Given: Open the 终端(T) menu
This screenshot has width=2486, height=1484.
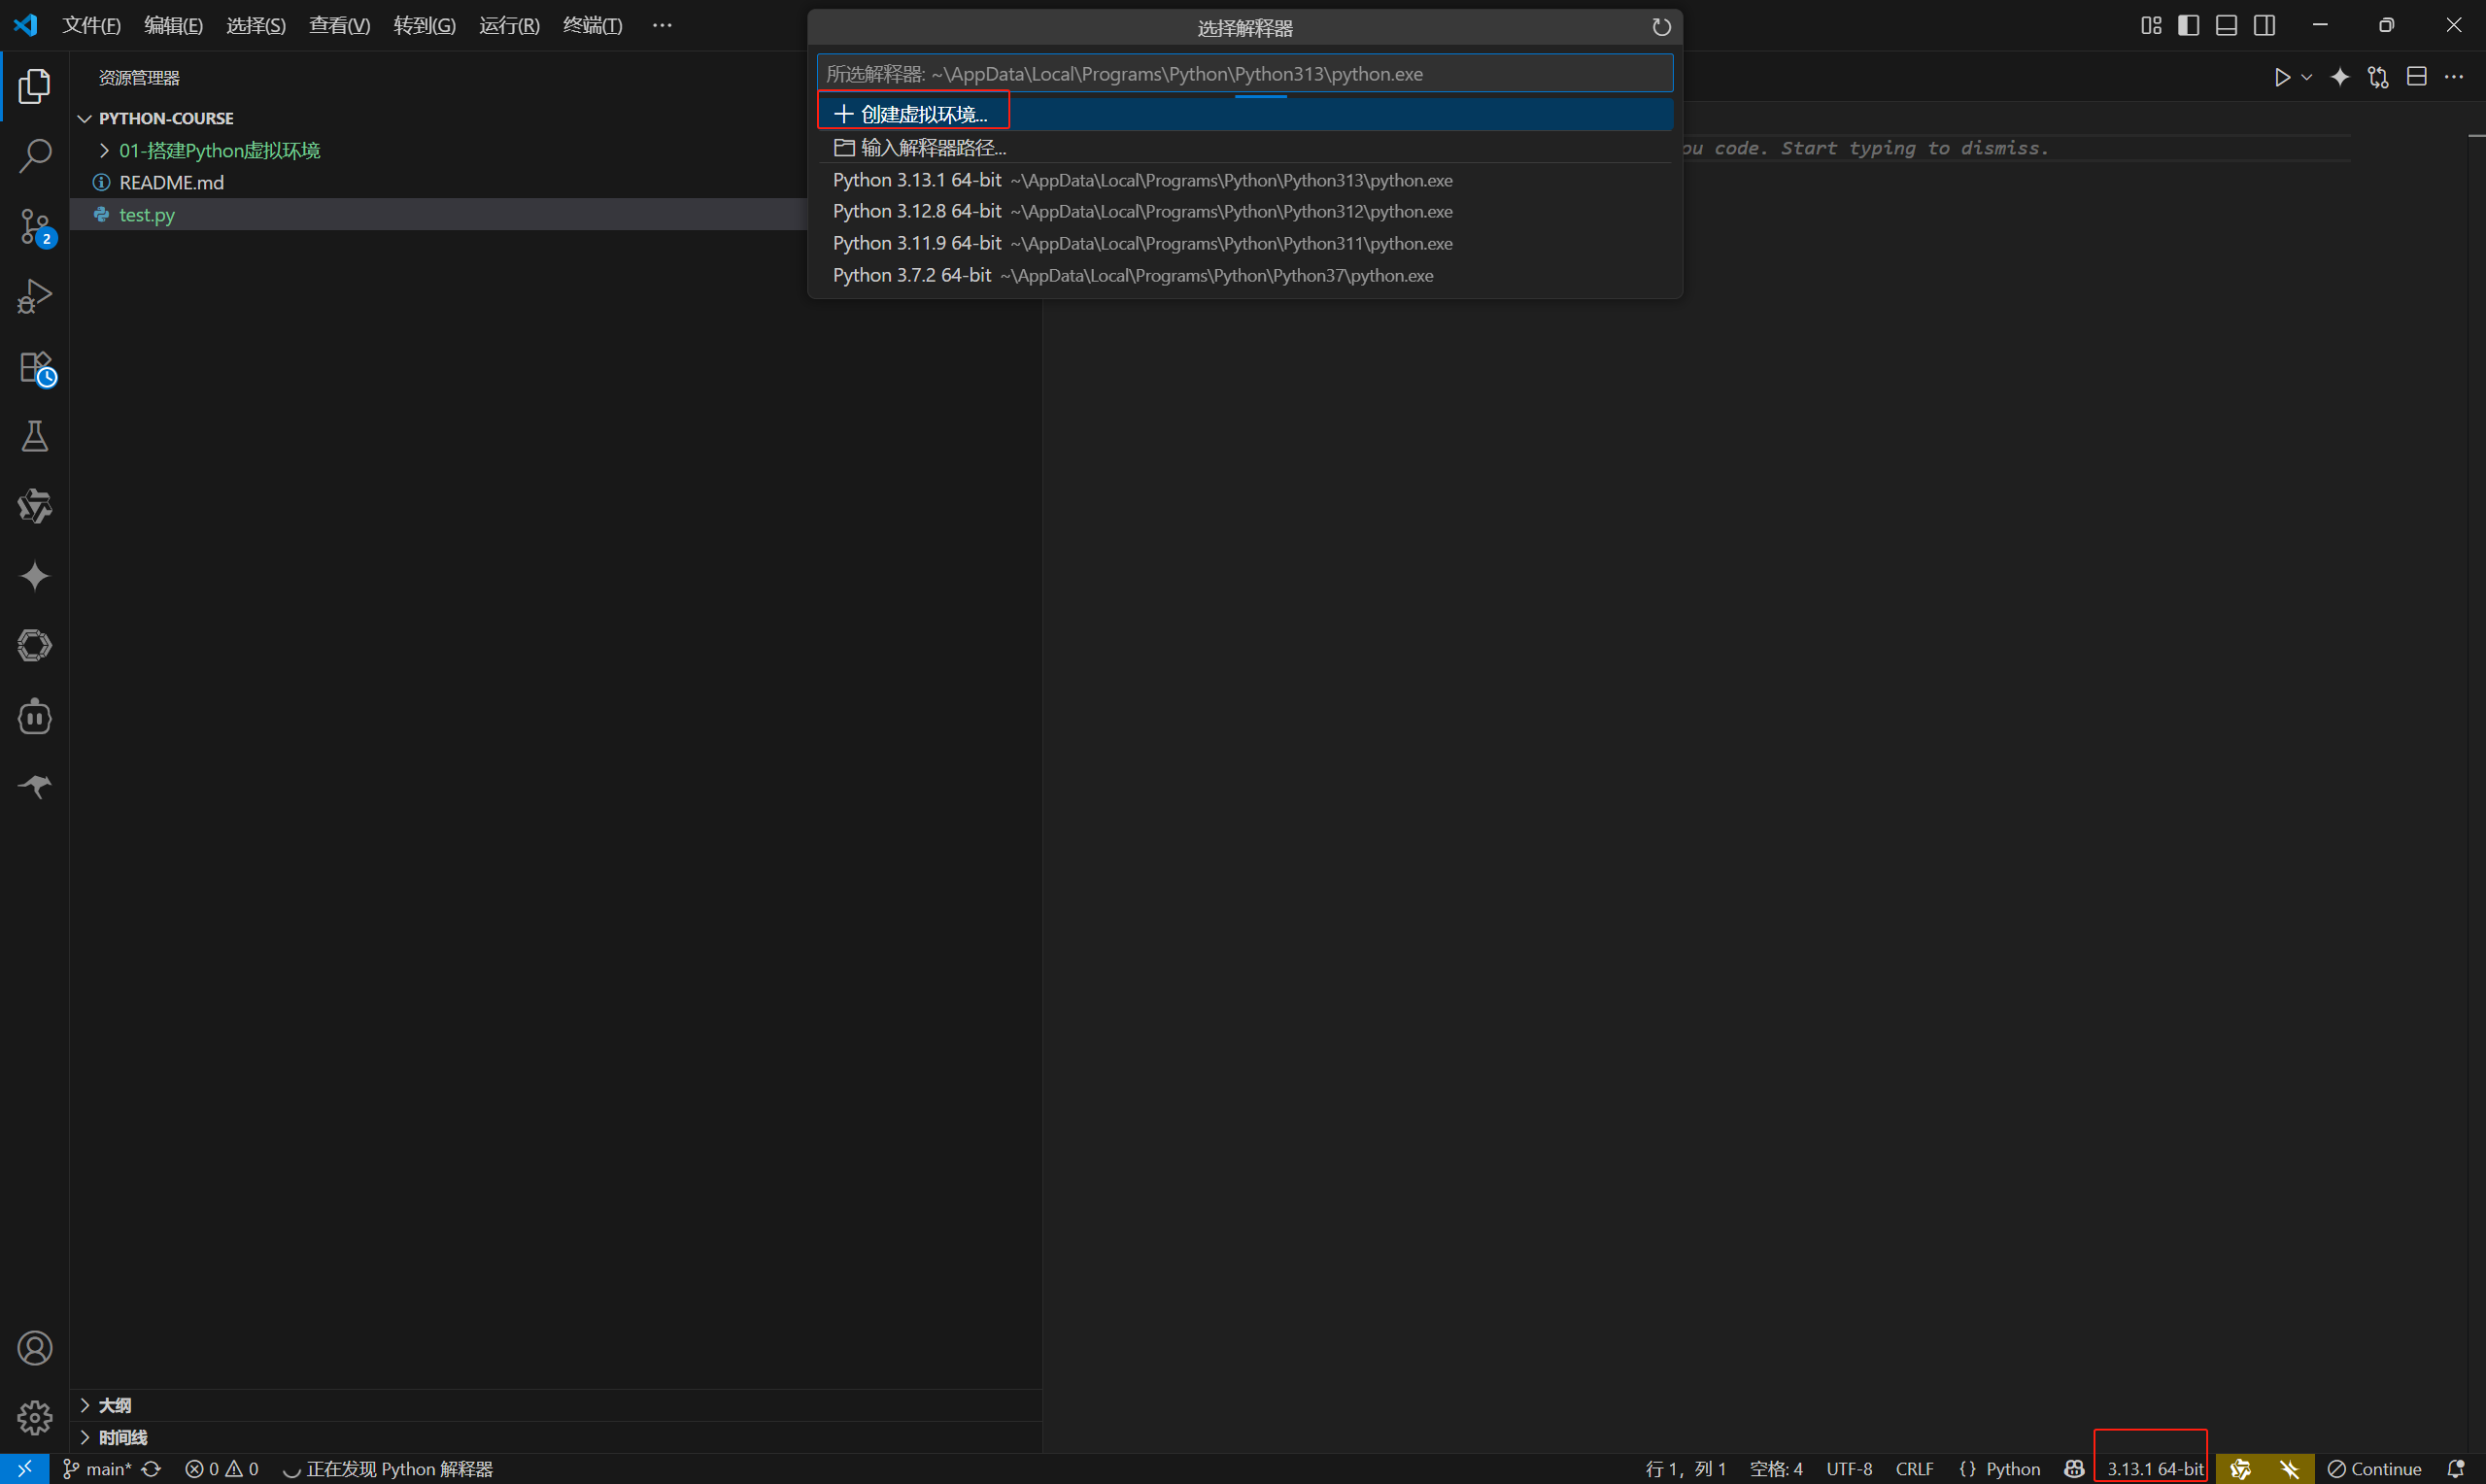Looking at the screenshot, I should [592, 26].
